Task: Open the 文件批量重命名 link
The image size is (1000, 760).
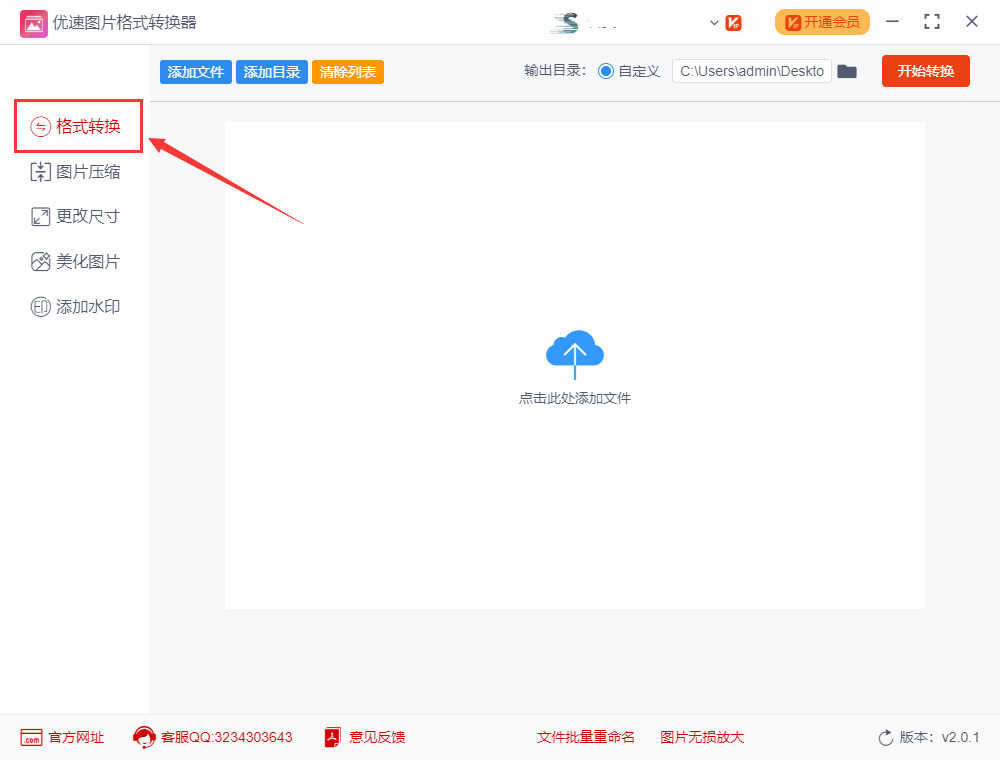Action: coord(585,738)
